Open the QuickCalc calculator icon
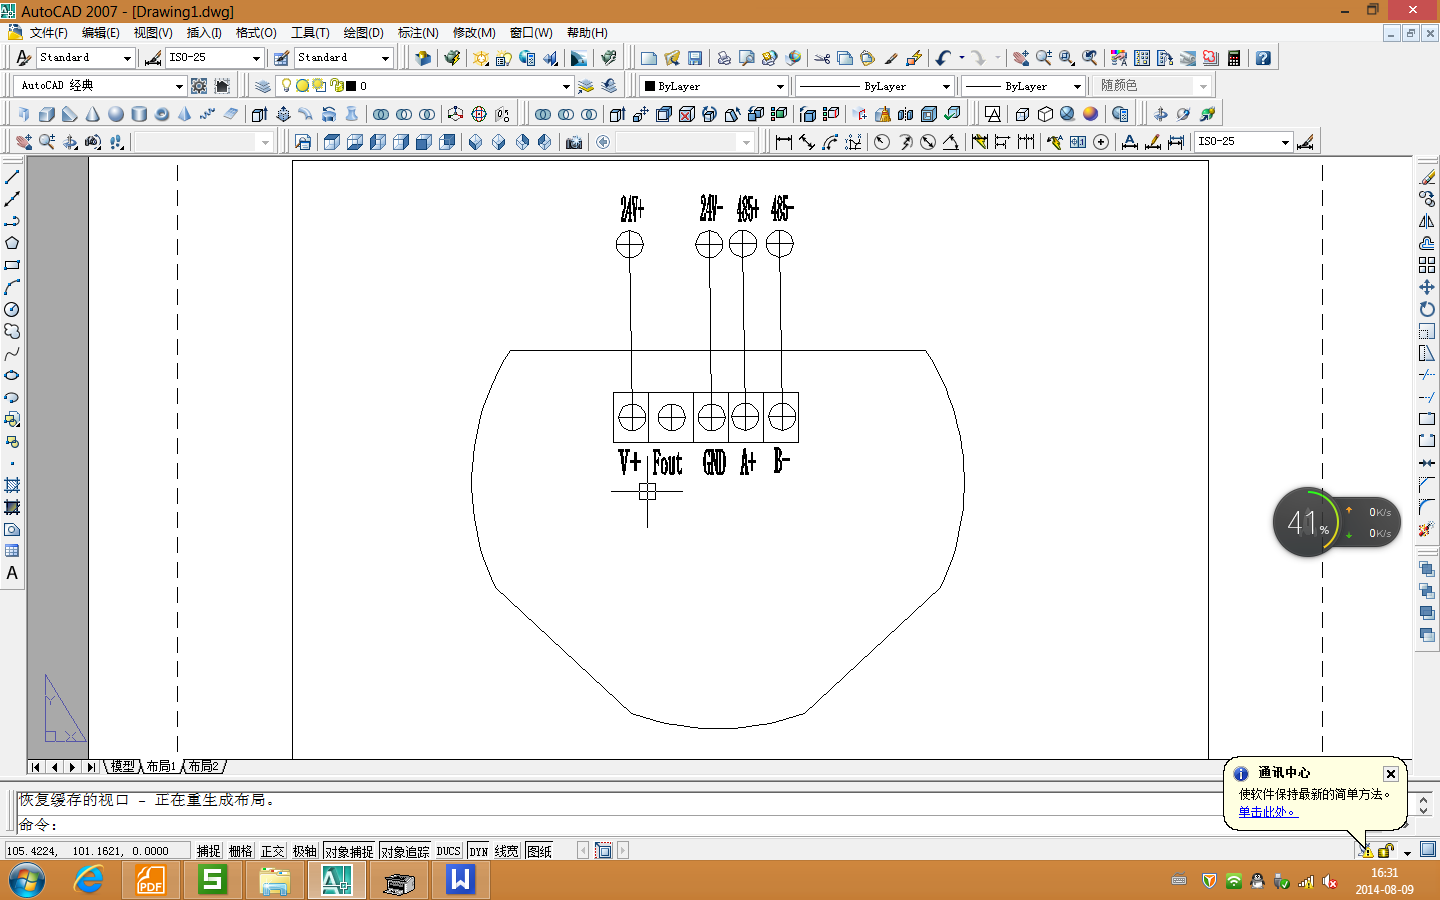This screenshot has height=900, width=1440. pyautogui.click(x=1234, y=58)
